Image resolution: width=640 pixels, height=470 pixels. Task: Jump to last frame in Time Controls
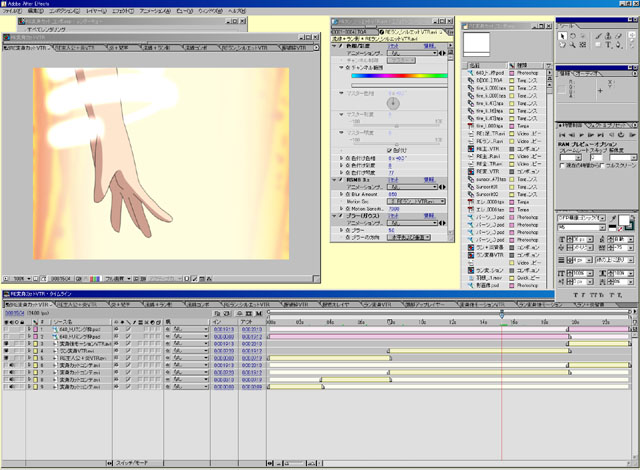coord(600,135)
